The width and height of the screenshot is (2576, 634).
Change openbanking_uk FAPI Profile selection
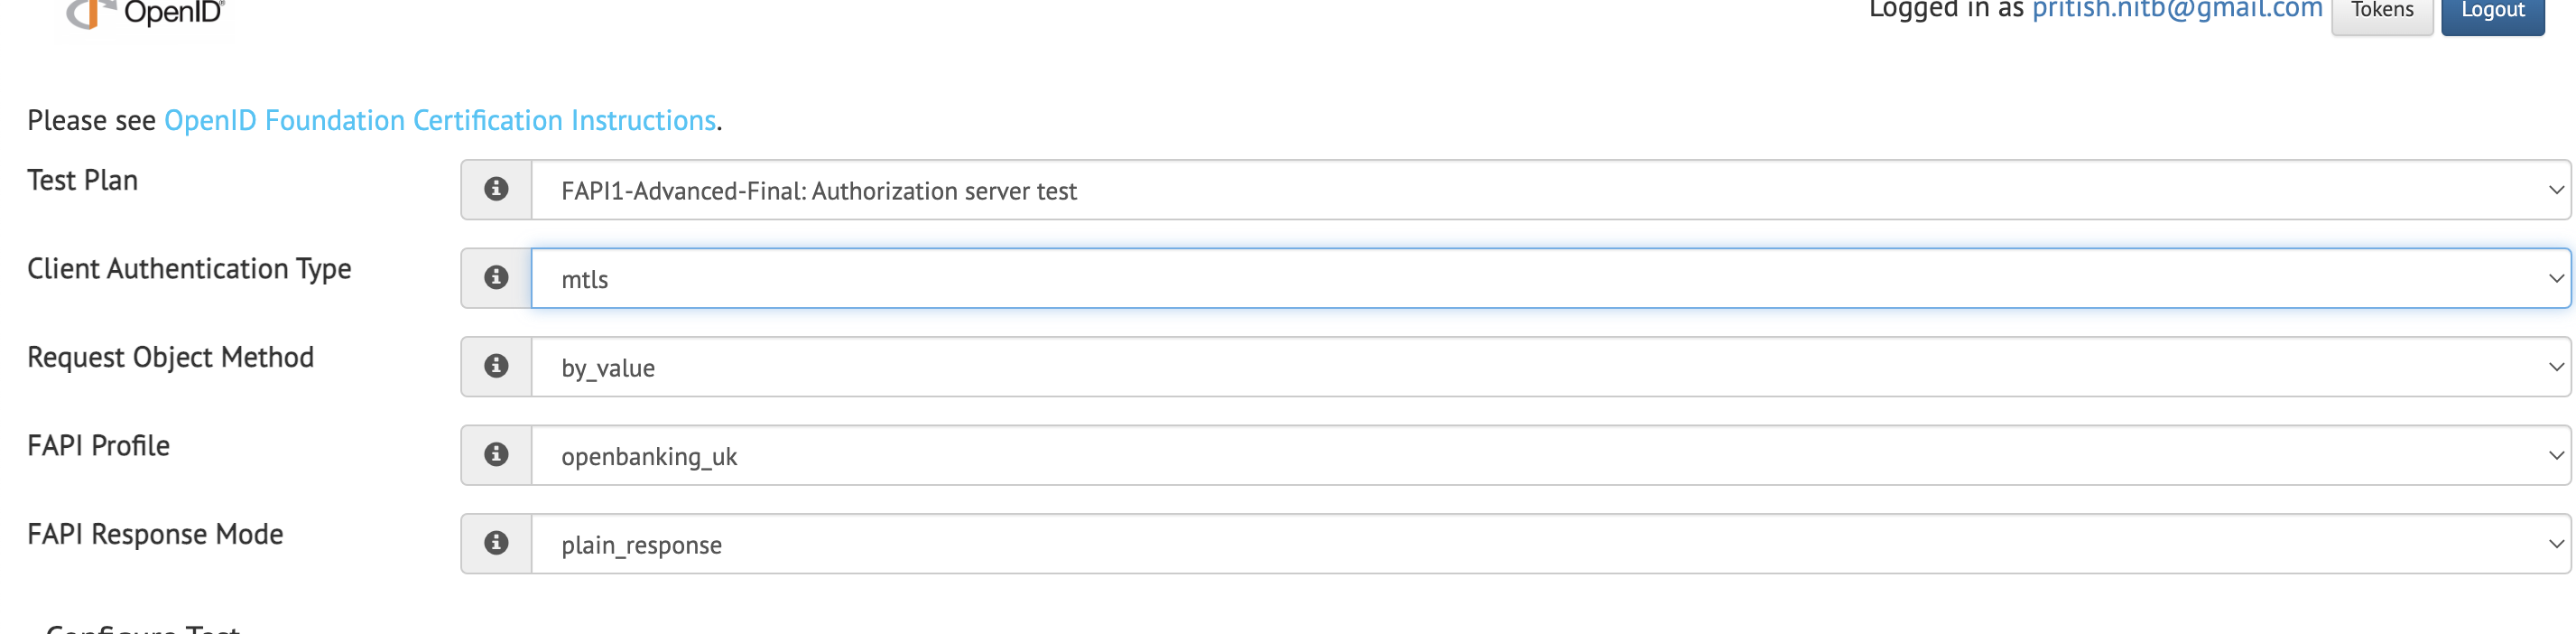click(x=1500, y=455)
